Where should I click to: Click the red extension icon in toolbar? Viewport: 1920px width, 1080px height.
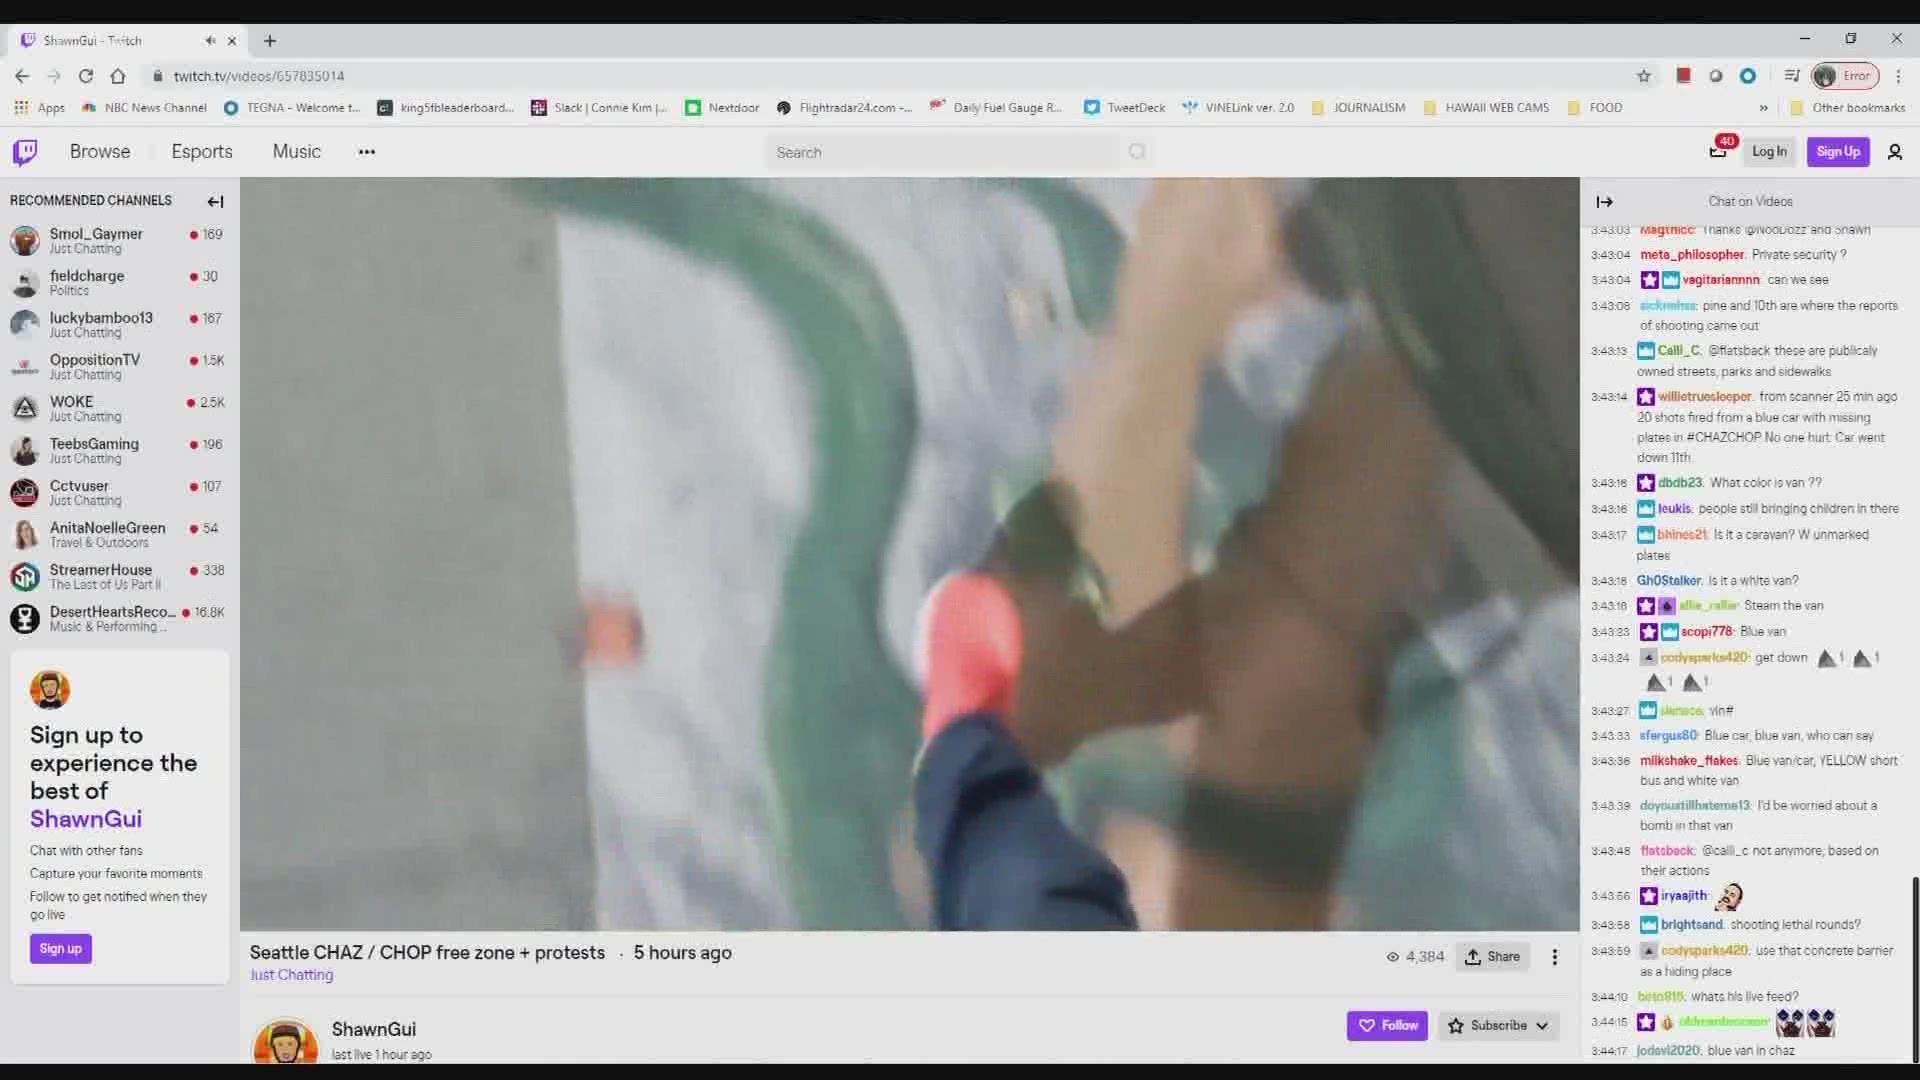pyautogui.click(x=1683, y=76)
